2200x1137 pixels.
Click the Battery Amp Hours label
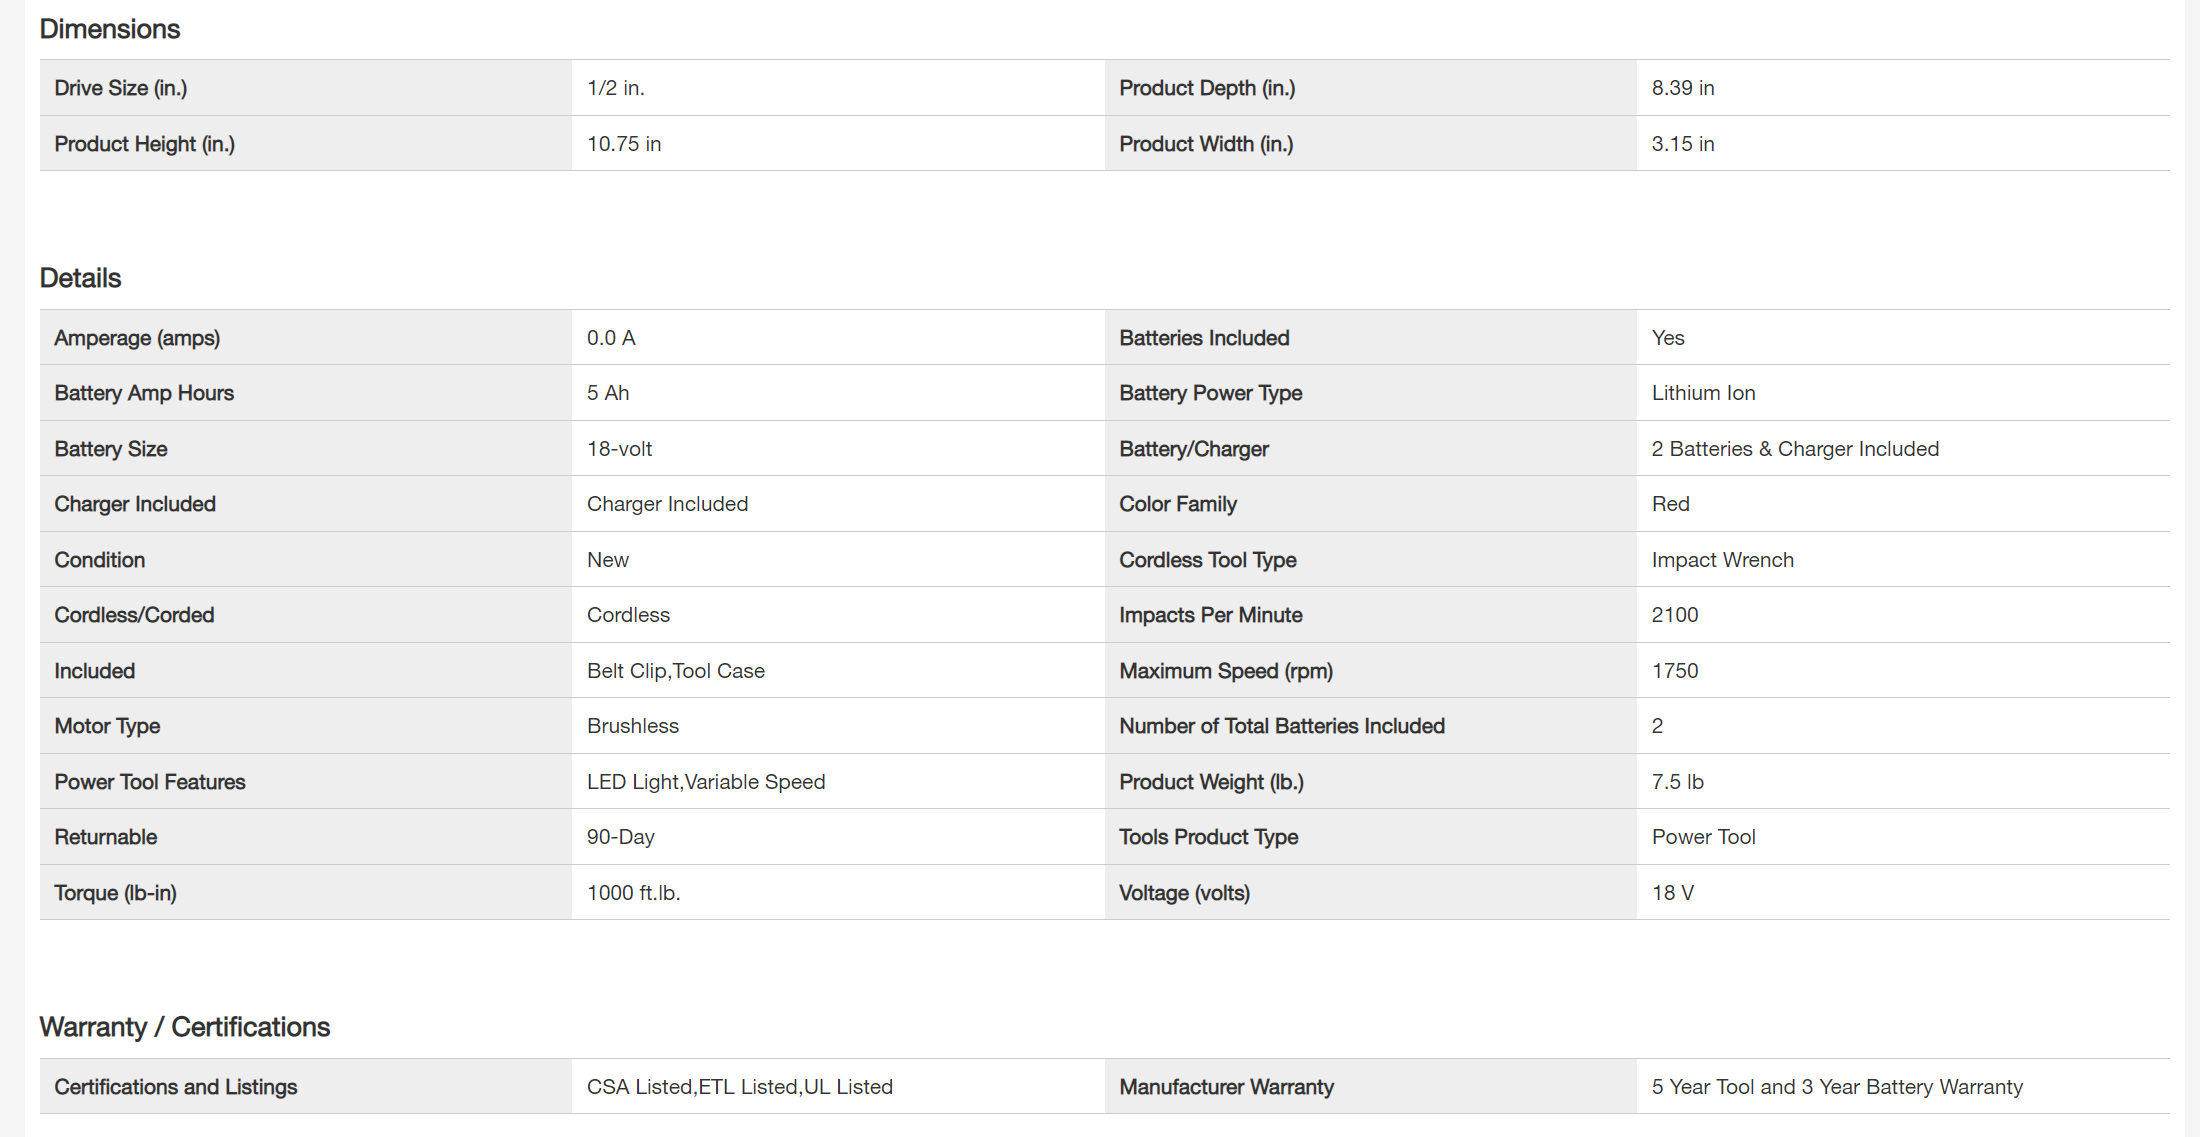point(144,393)
